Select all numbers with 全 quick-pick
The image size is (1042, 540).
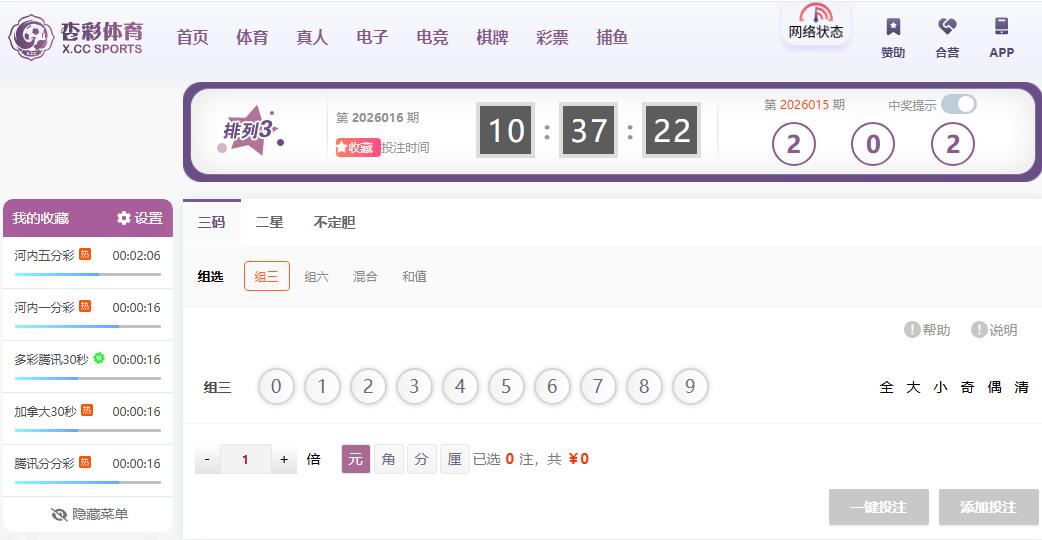pos(886,387)
